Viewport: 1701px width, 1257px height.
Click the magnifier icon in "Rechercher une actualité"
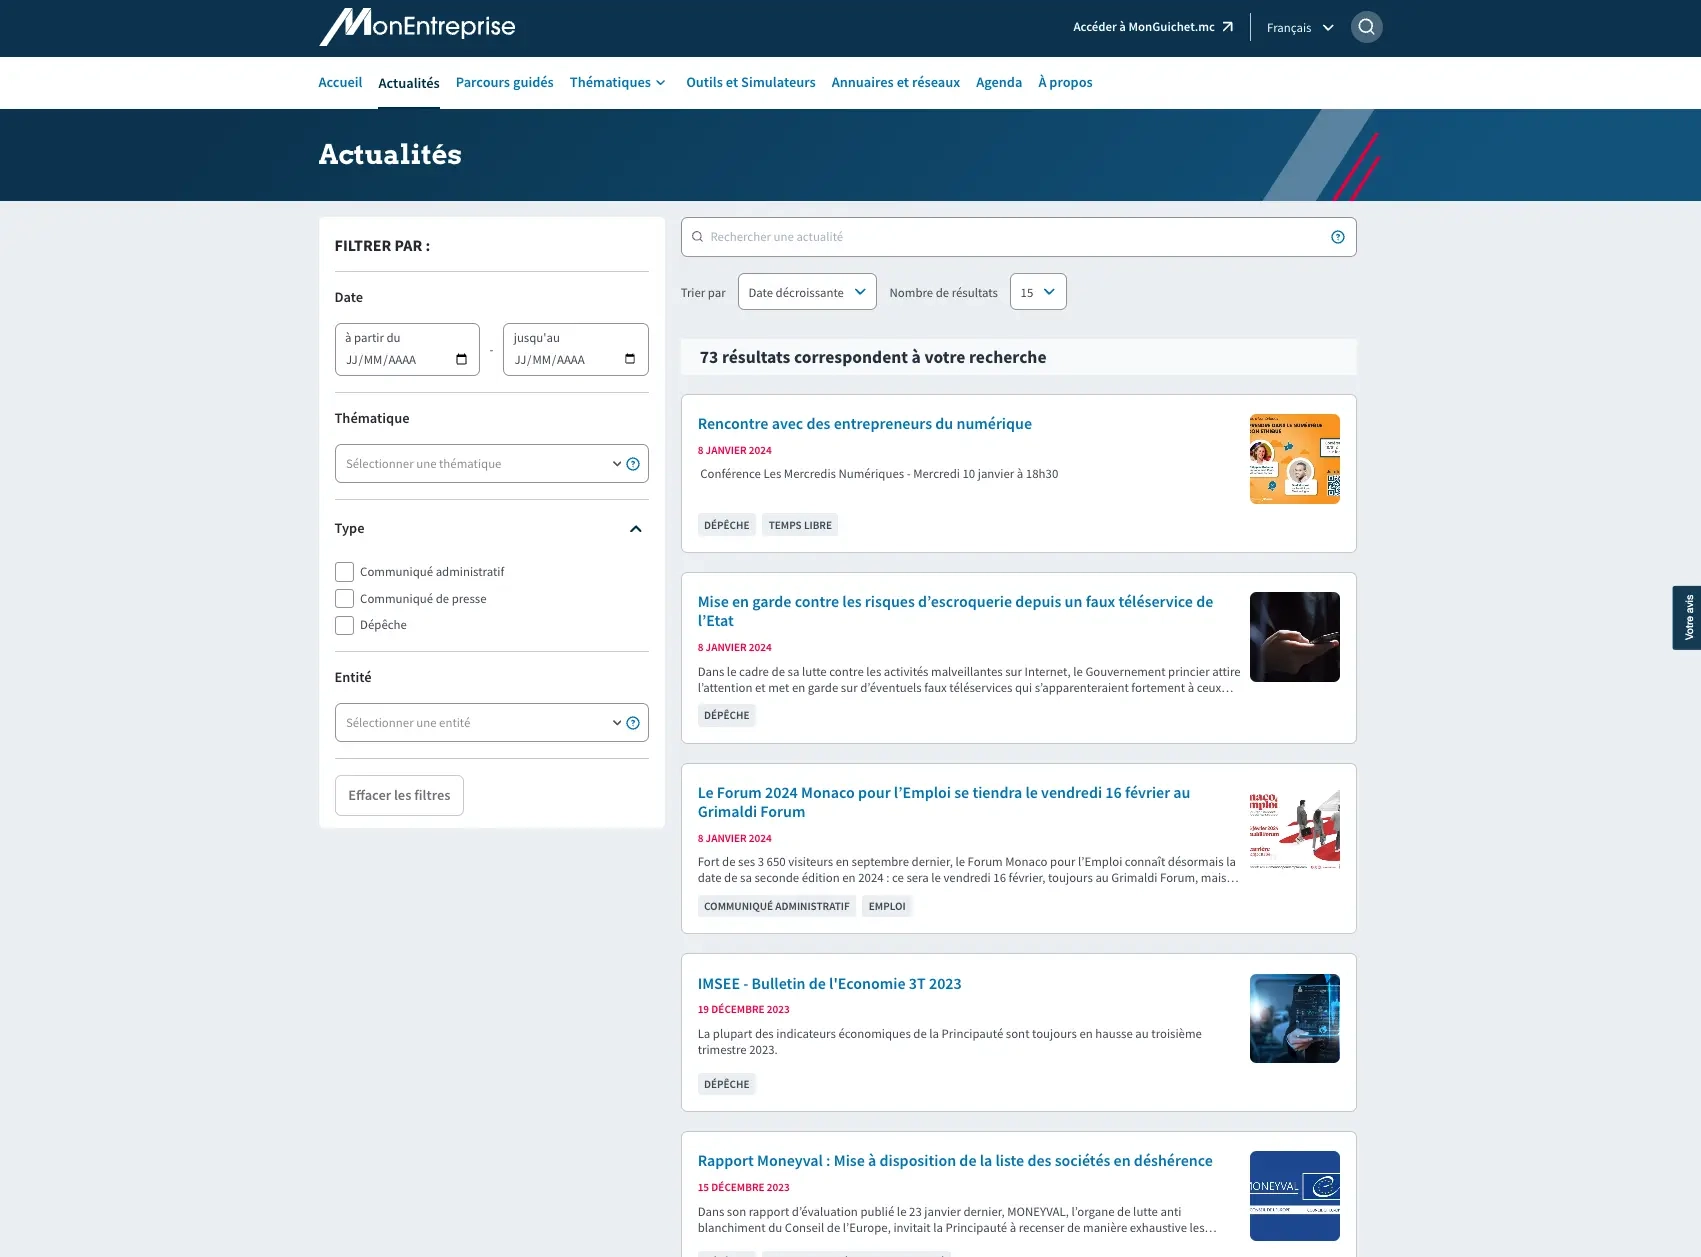coord(698,237)
